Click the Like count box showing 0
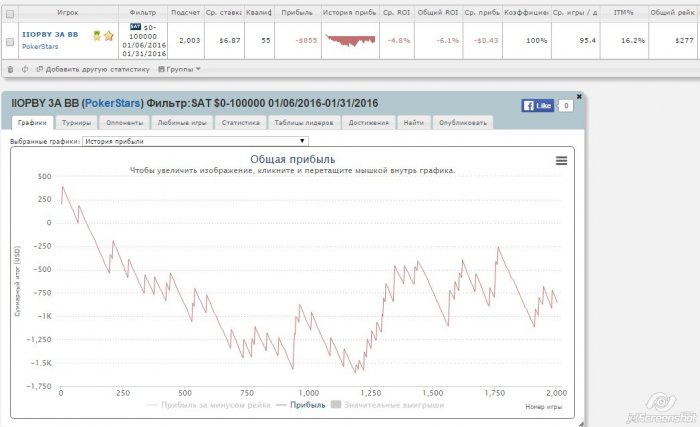 566,105
